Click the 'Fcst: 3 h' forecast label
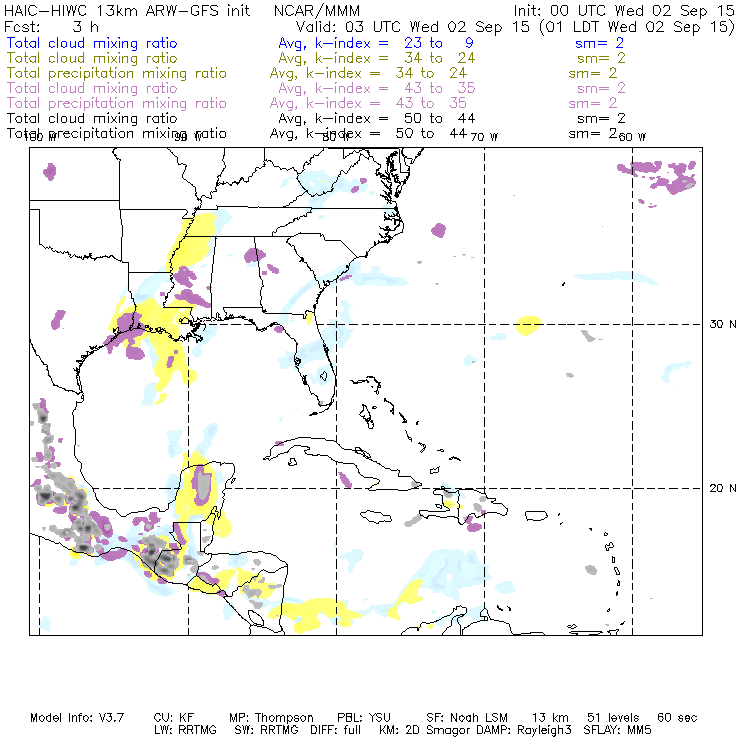The image size is (740, 740). point(51,27)
